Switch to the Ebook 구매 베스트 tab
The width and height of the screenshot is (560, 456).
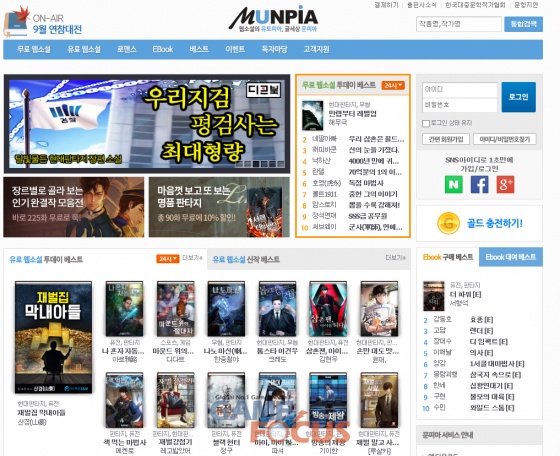(x=448, y=257)
